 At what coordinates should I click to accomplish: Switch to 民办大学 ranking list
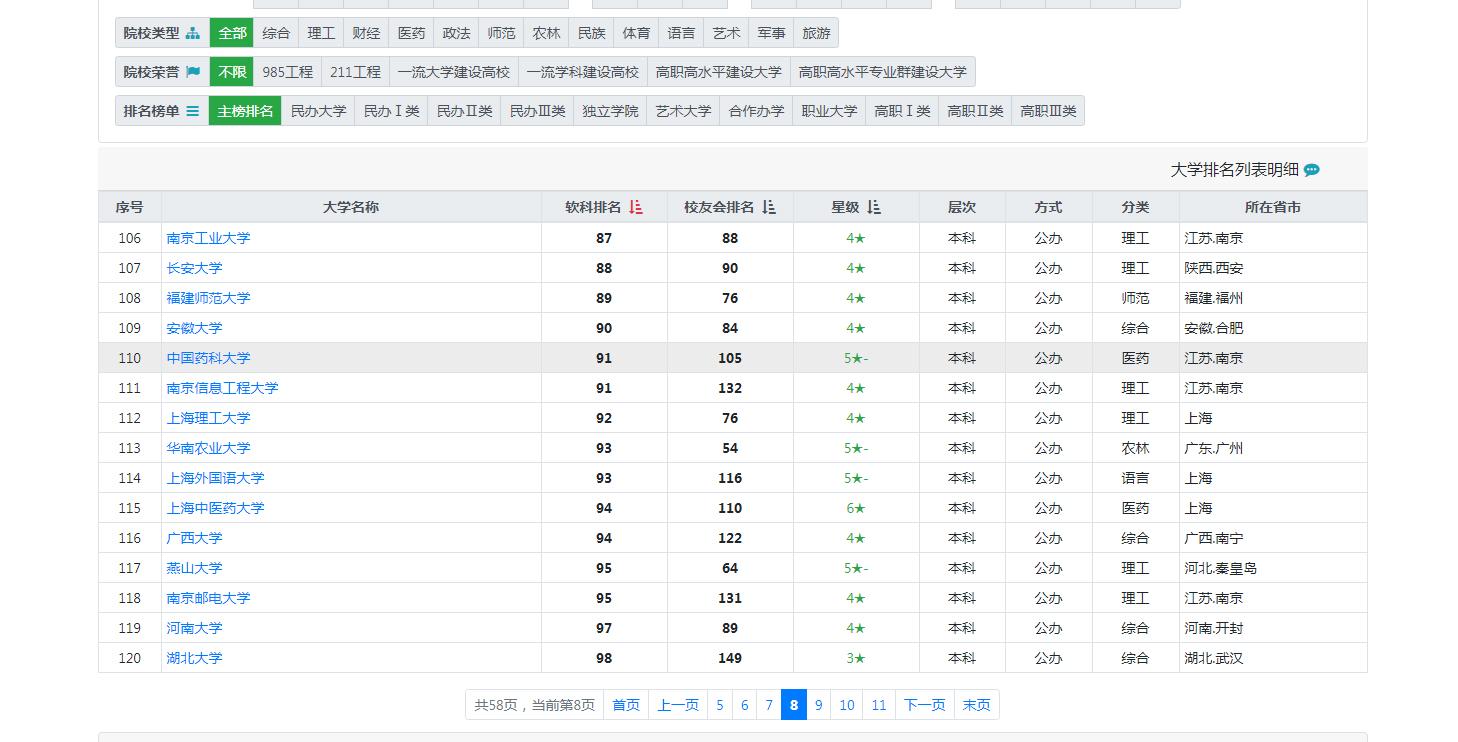(x=318, y=111)
